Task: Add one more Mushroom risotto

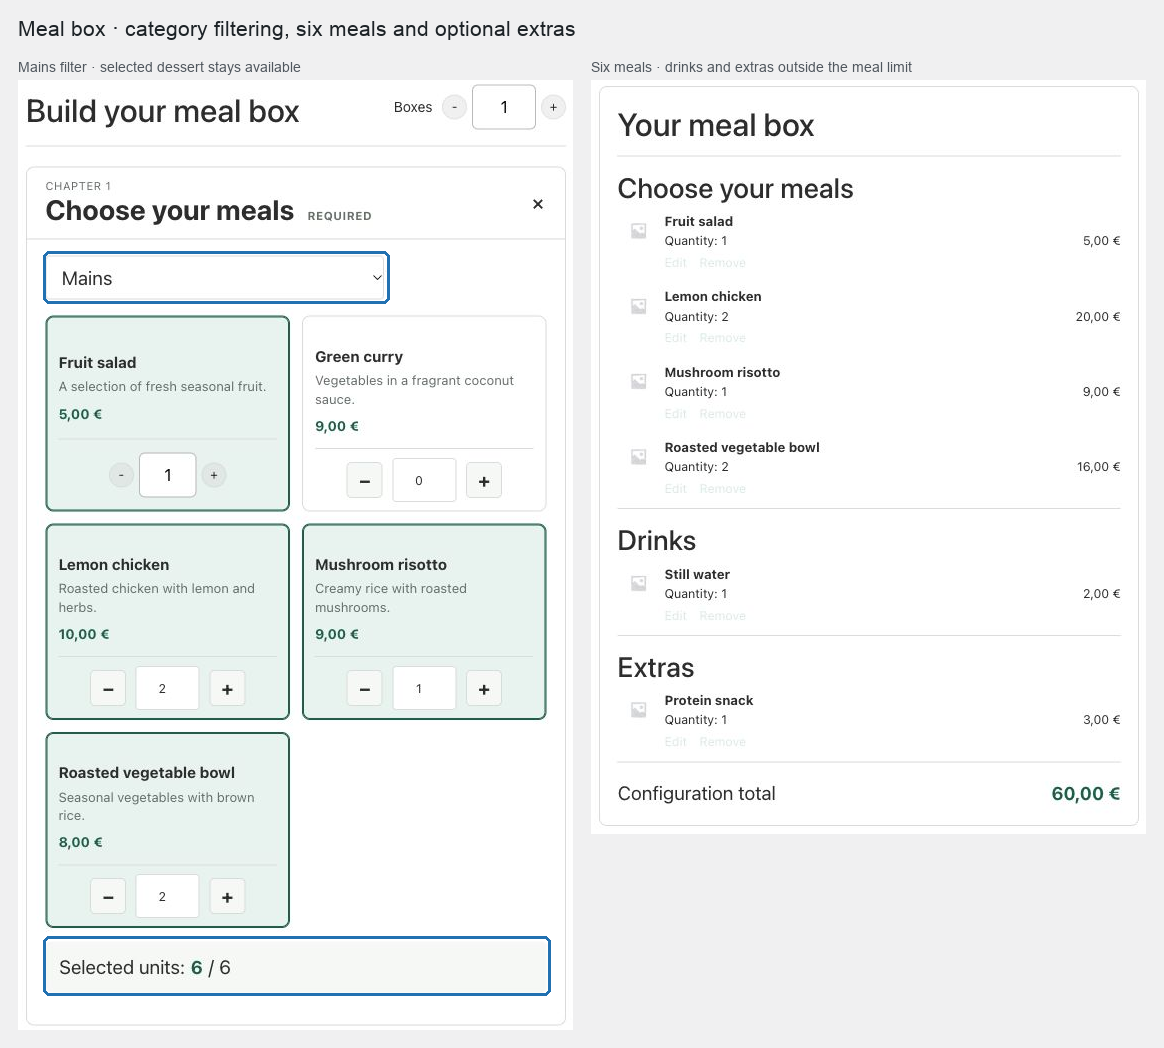Action: click(x=484, y=690)
